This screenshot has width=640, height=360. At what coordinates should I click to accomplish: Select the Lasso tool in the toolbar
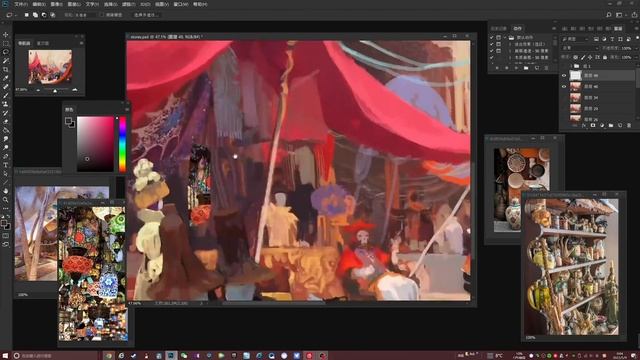tap(6, 52)
